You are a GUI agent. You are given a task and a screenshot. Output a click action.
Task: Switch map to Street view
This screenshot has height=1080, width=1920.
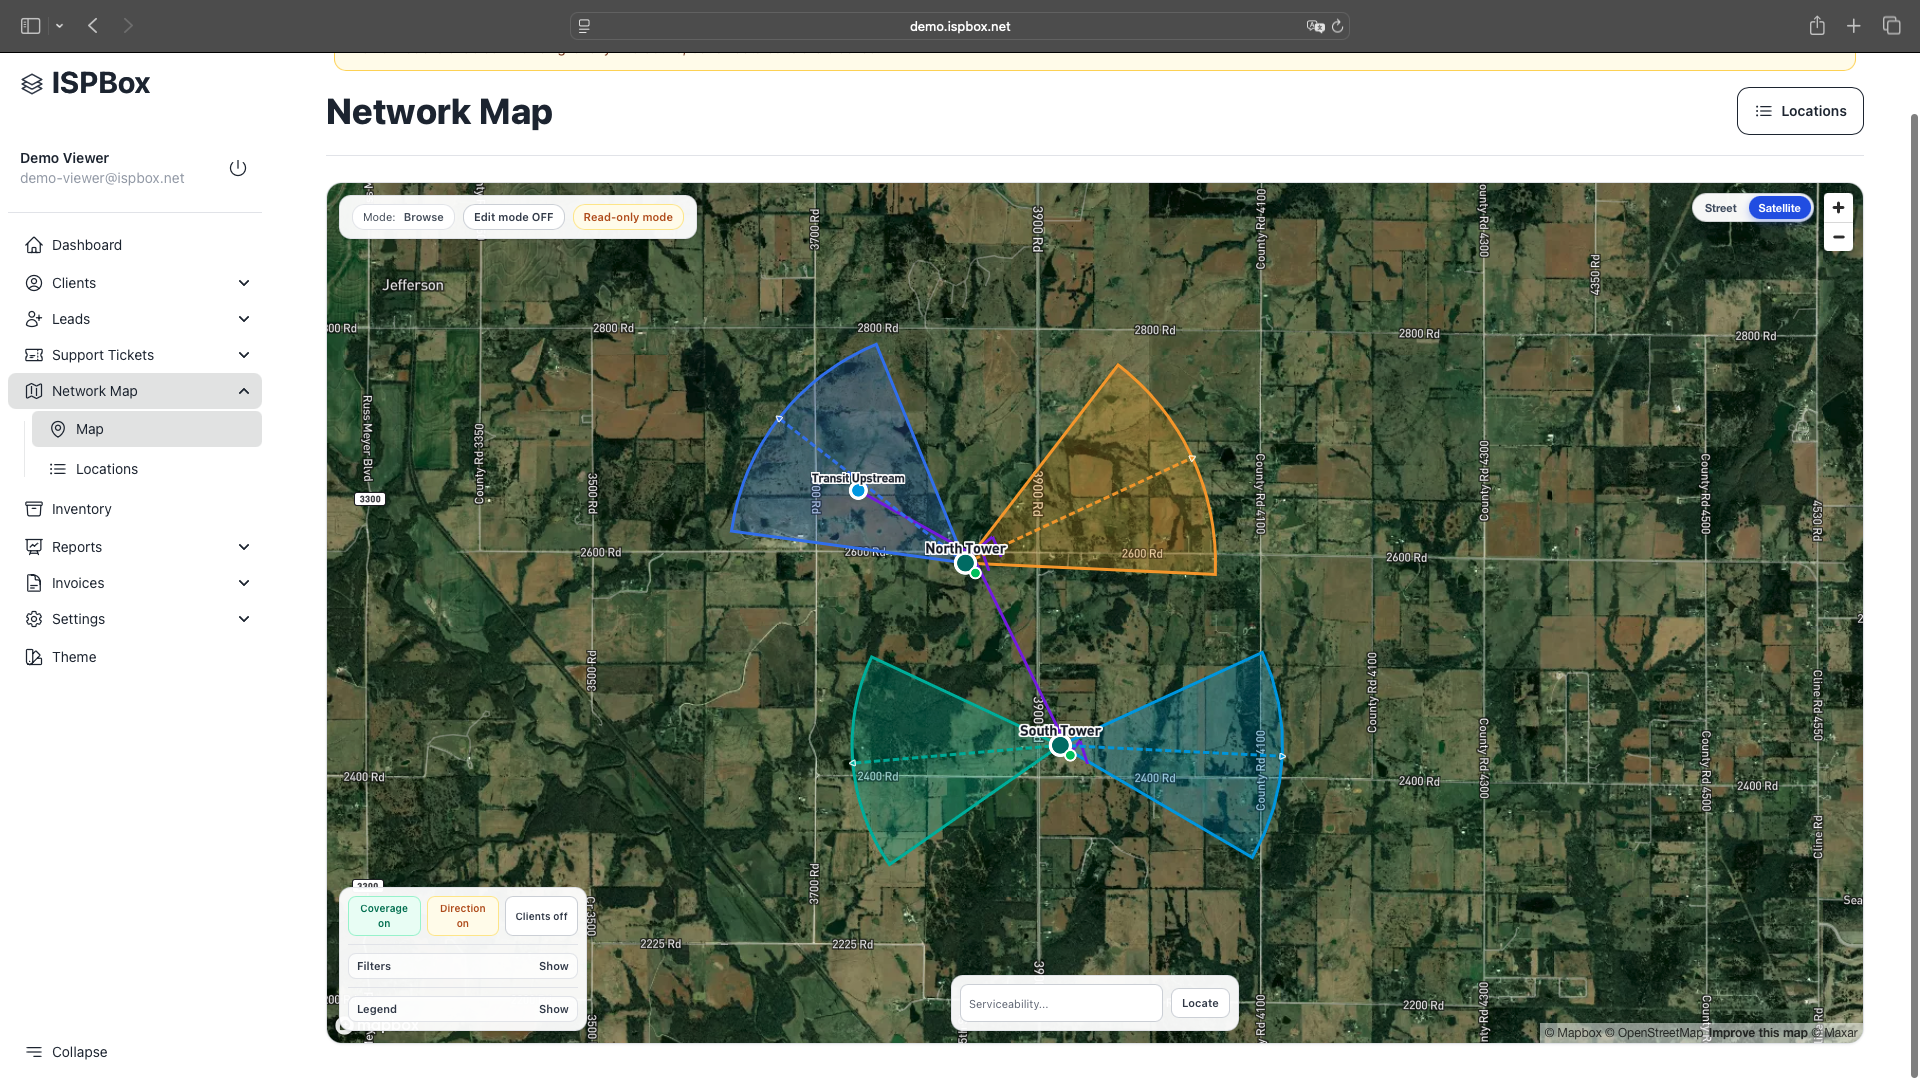(1719, 207)
